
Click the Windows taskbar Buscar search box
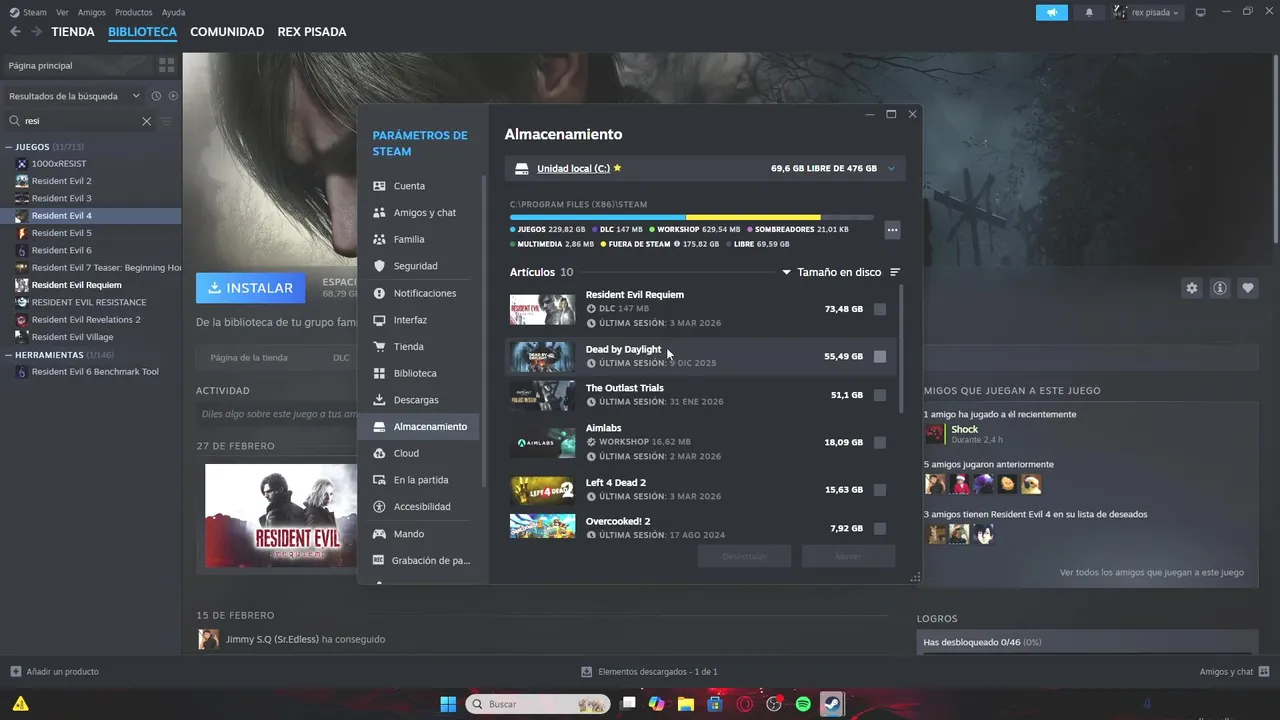coord(538,704)
